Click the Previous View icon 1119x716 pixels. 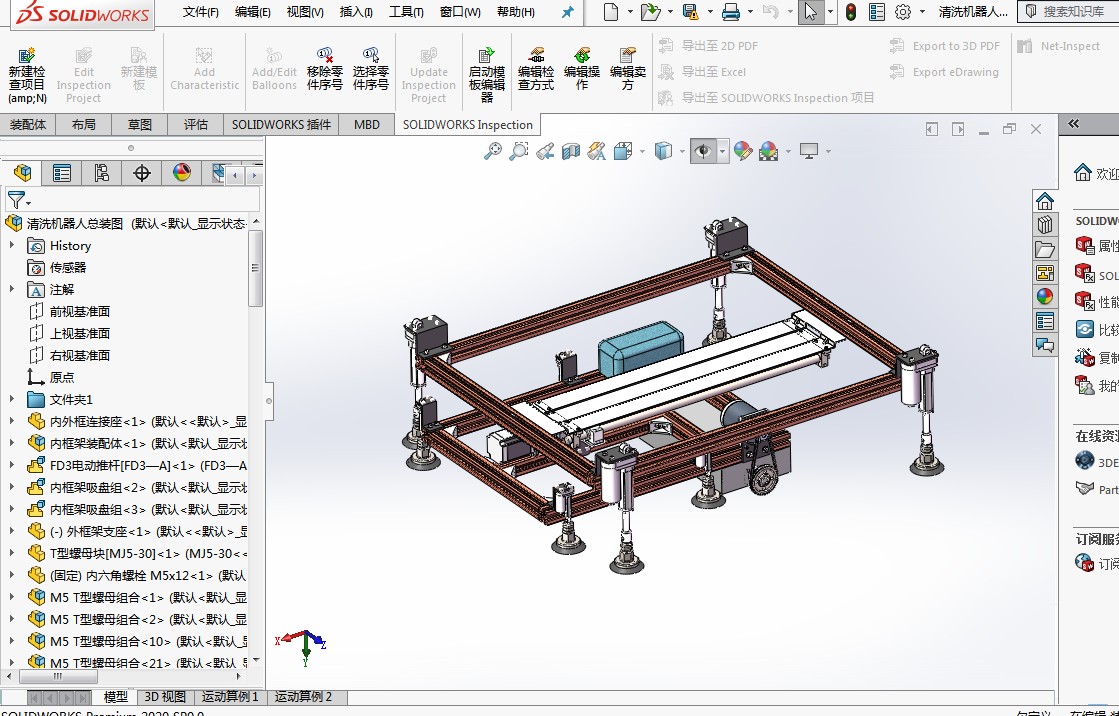pos(545,151)
